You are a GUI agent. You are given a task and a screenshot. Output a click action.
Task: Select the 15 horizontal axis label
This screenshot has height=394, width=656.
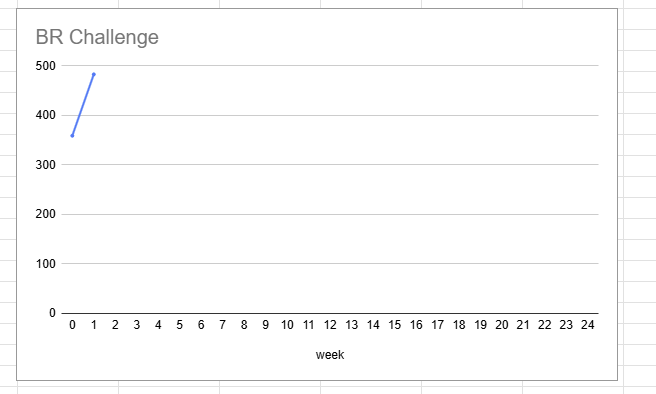pyautogui.click(x=394, y=325)
